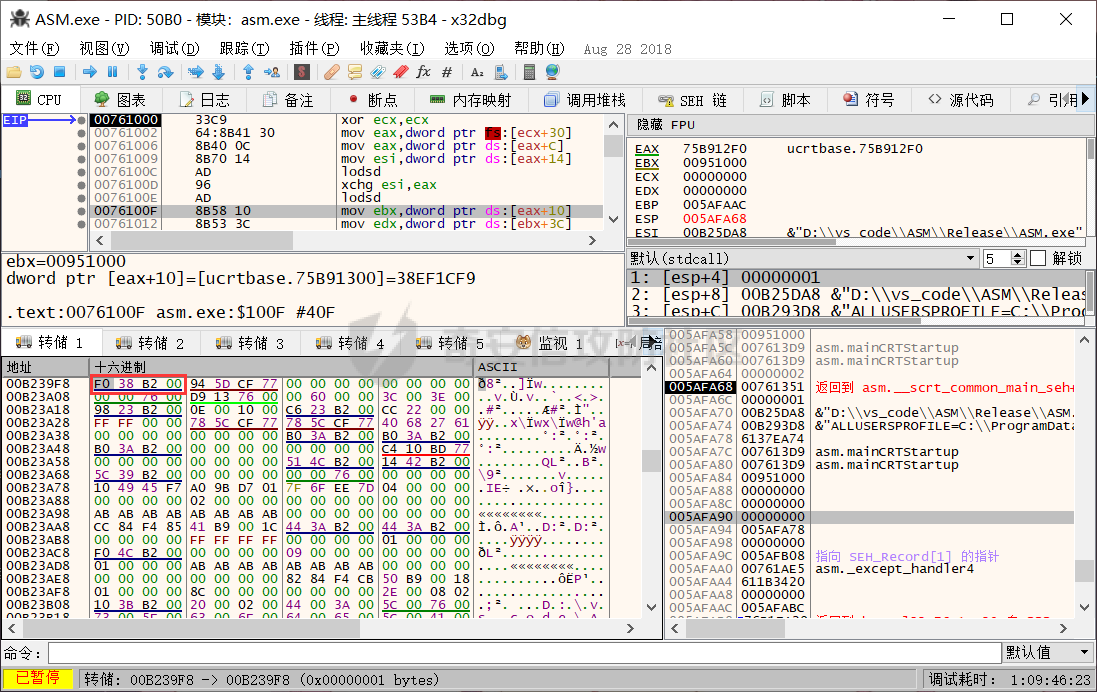Click the Step Into toolbar icon
Viewport: 1097px width, 692px height.
(x=142, y=72)
